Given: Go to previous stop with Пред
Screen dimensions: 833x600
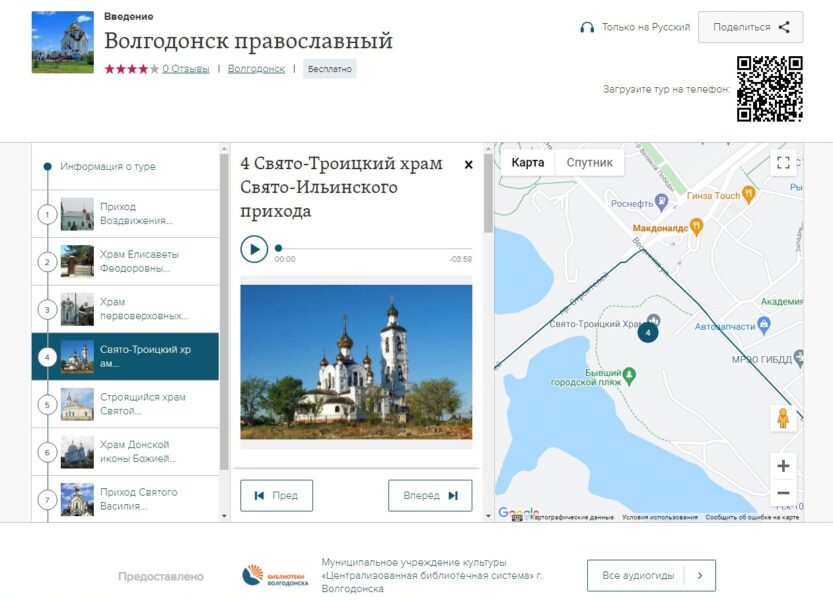Looking at the screenshot, I should click(x=276, y=495).
